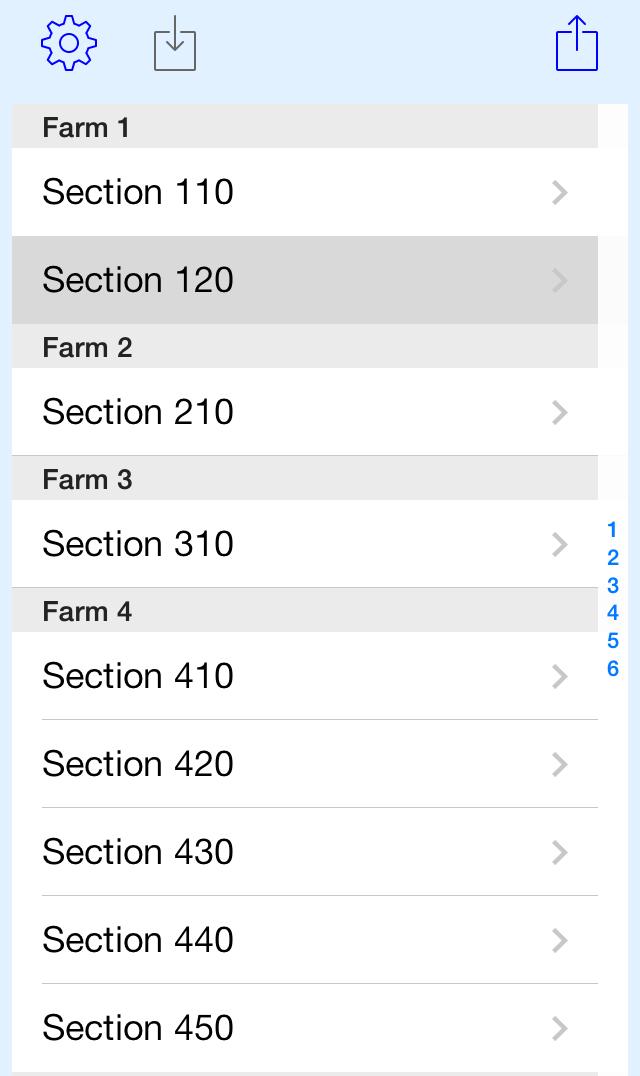640x1076 pixels.
Task: Select the Farm 4 section header
Action: tap(305, 610)
